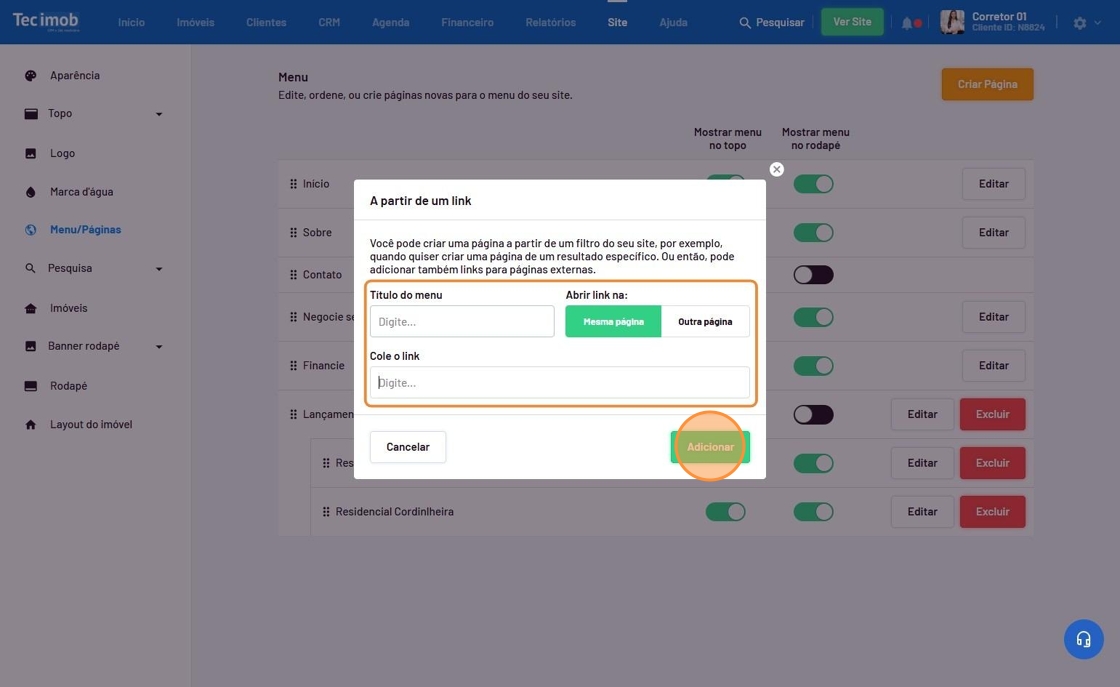Image resolution: width=1120 pixels, height=687 pixels.
Task: Select Outra página link option
Action: click(x=705, y=322)
